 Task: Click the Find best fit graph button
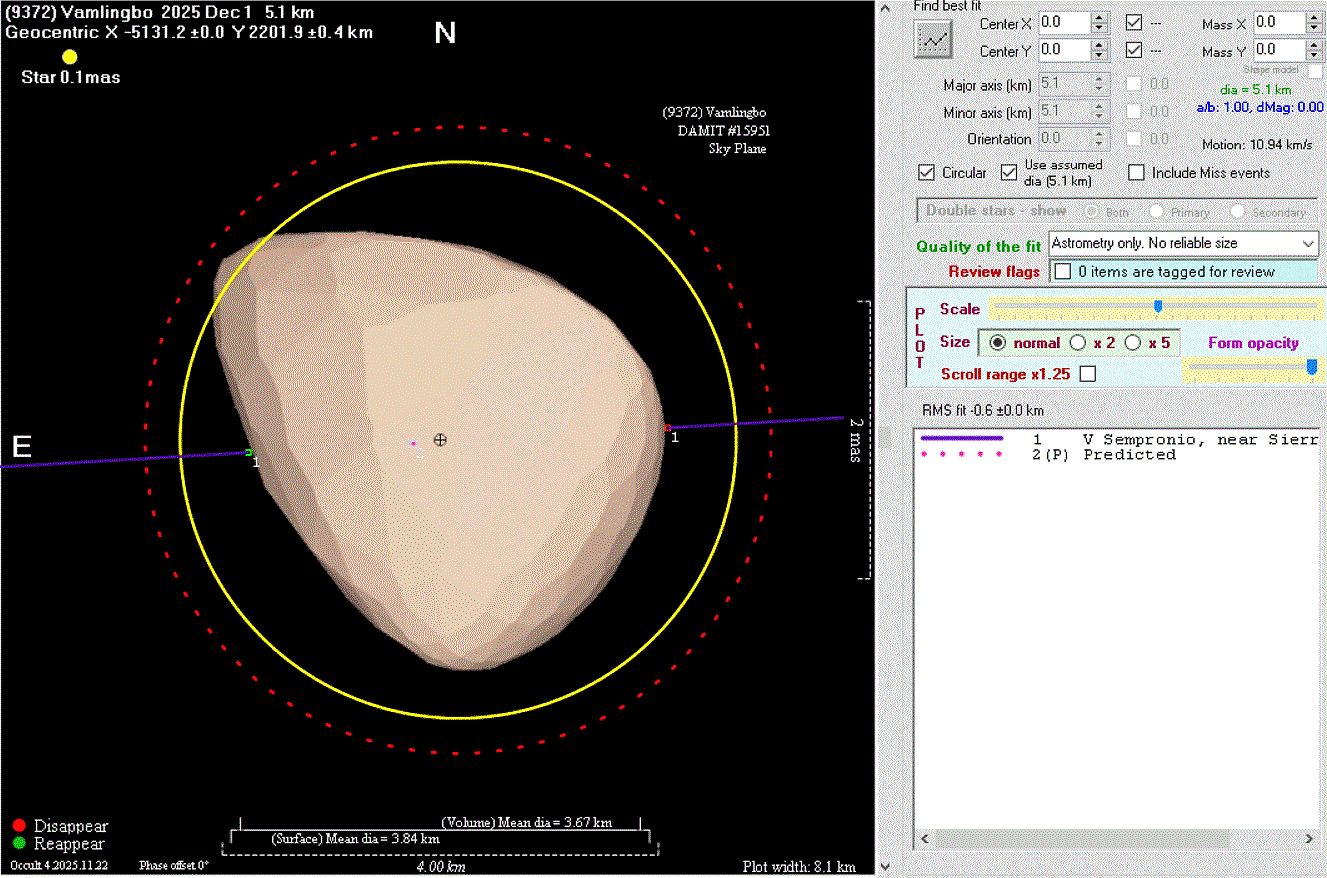tap(933, 39)
